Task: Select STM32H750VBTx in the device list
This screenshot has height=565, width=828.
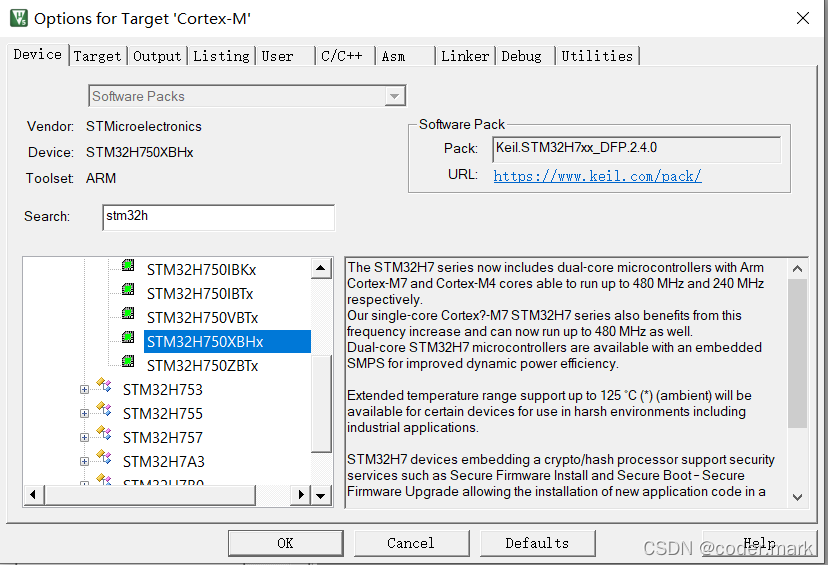Action: pos(202,318)
